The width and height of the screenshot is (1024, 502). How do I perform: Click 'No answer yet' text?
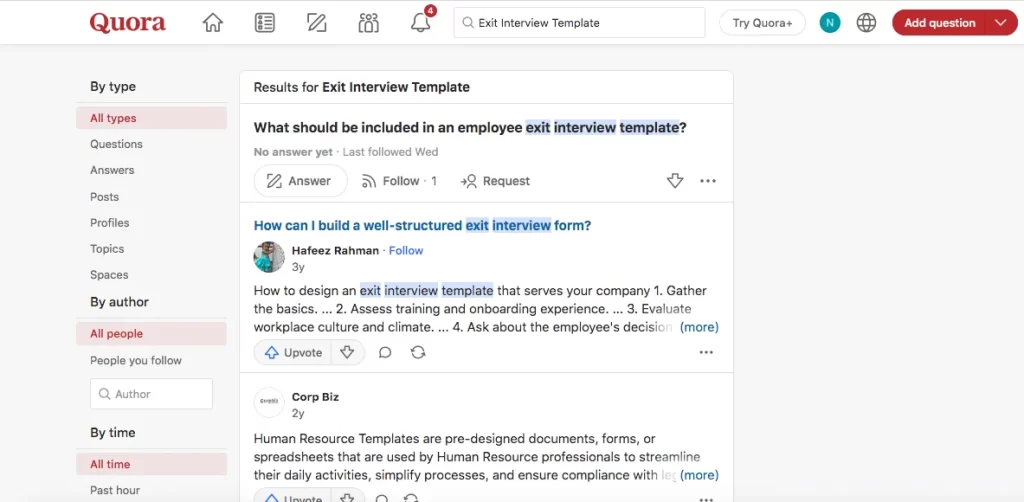click(x=293, y=152)
